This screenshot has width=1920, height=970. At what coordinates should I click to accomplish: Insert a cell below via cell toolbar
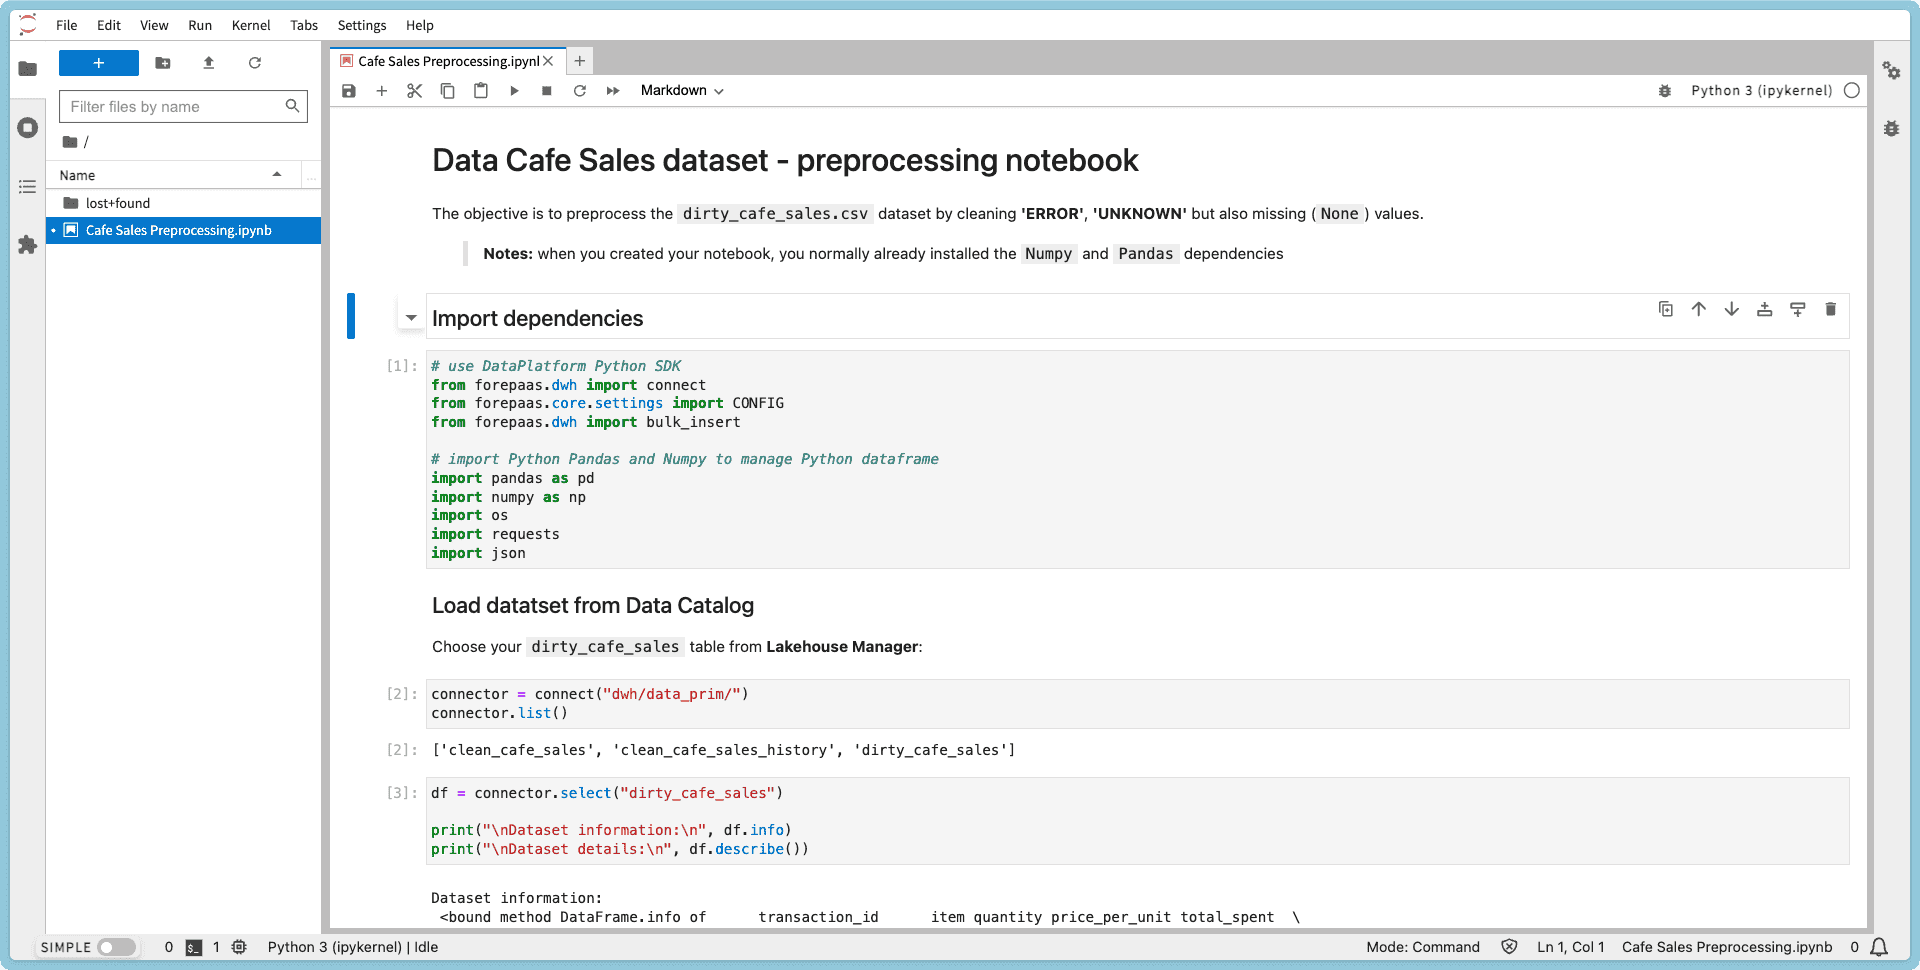[x=1798, y=309]
